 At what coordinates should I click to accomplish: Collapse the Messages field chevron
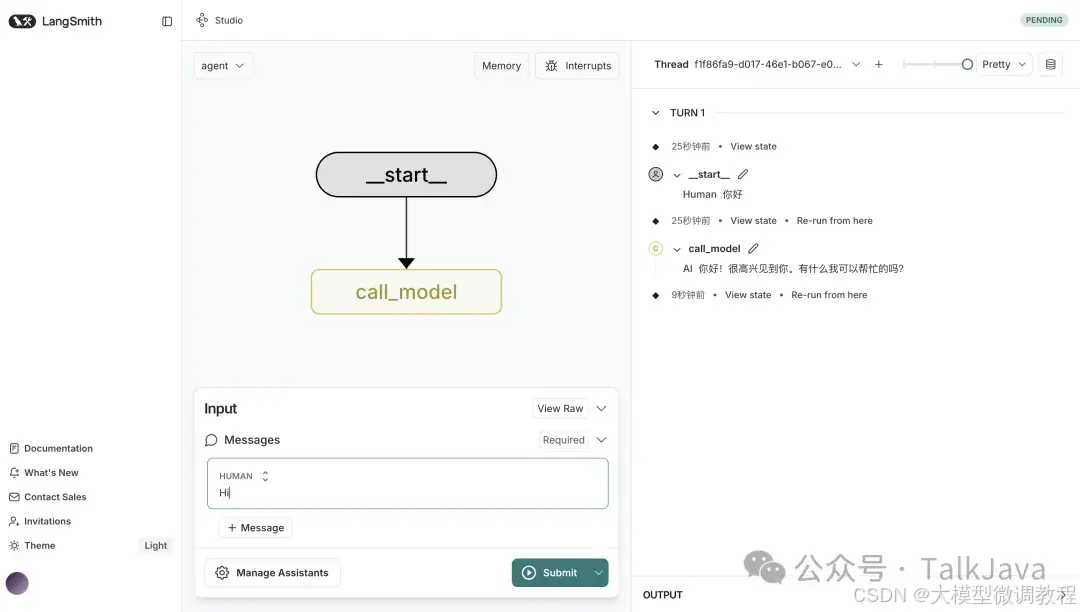click(x=601, y=440)
